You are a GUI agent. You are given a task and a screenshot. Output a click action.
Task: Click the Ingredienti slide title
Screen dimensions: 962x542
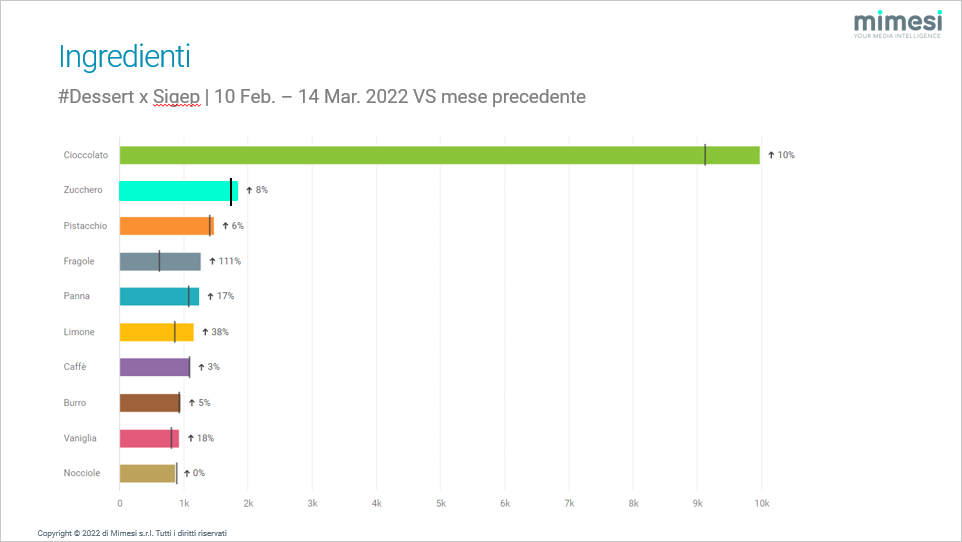124,56
